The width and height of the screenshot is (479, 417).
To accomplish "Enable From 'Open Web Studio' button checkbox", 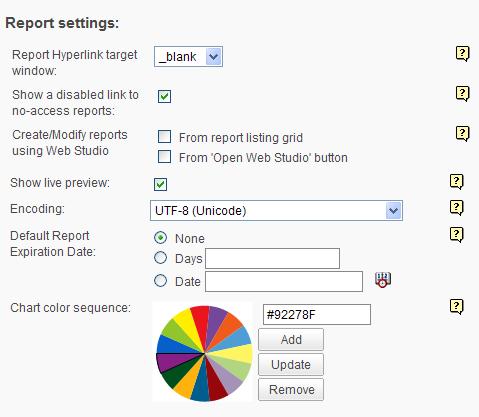I will 164,156.
